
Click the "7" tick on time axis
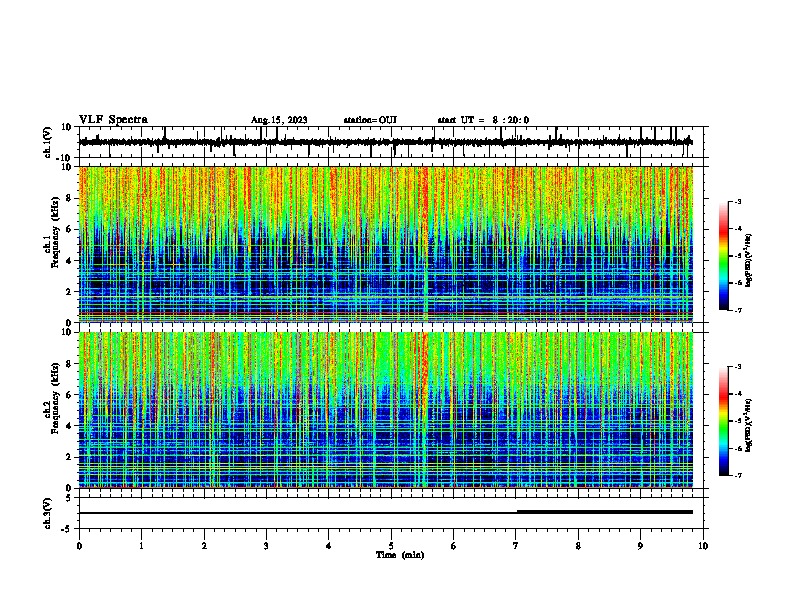click(x=516, y=546)
